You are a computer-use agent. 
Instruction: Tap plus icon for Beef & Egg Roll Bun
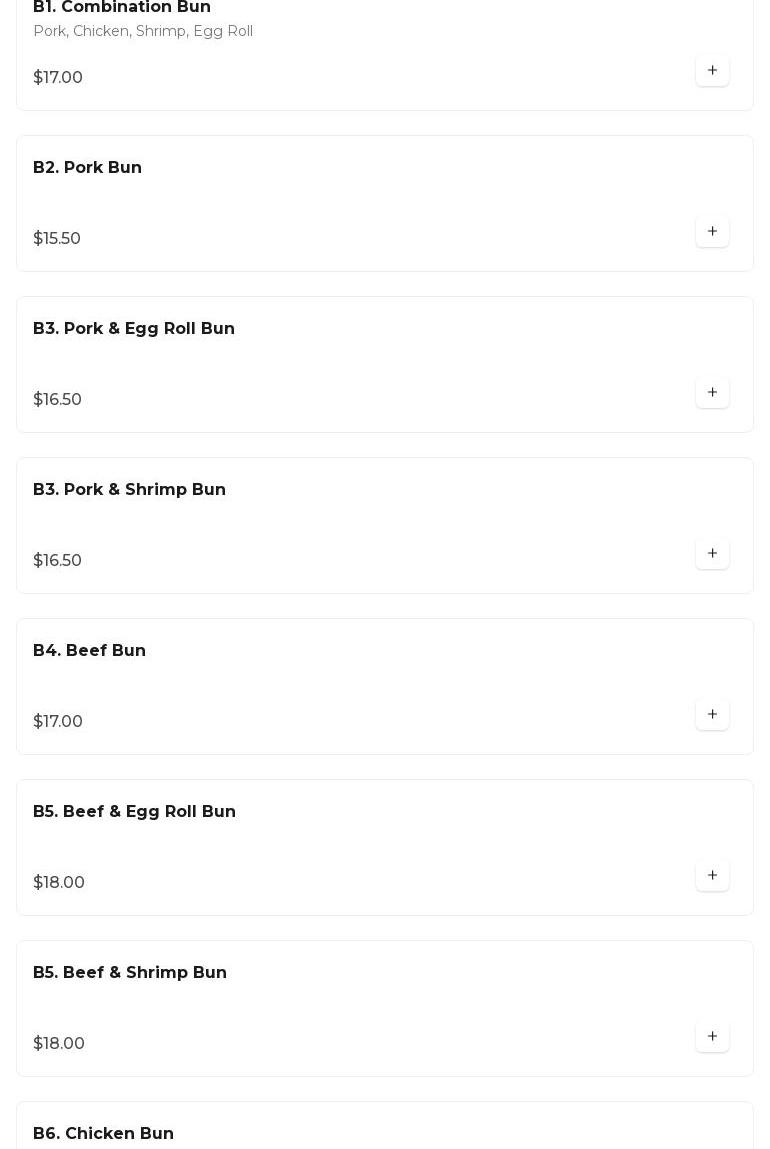(712, 876)
